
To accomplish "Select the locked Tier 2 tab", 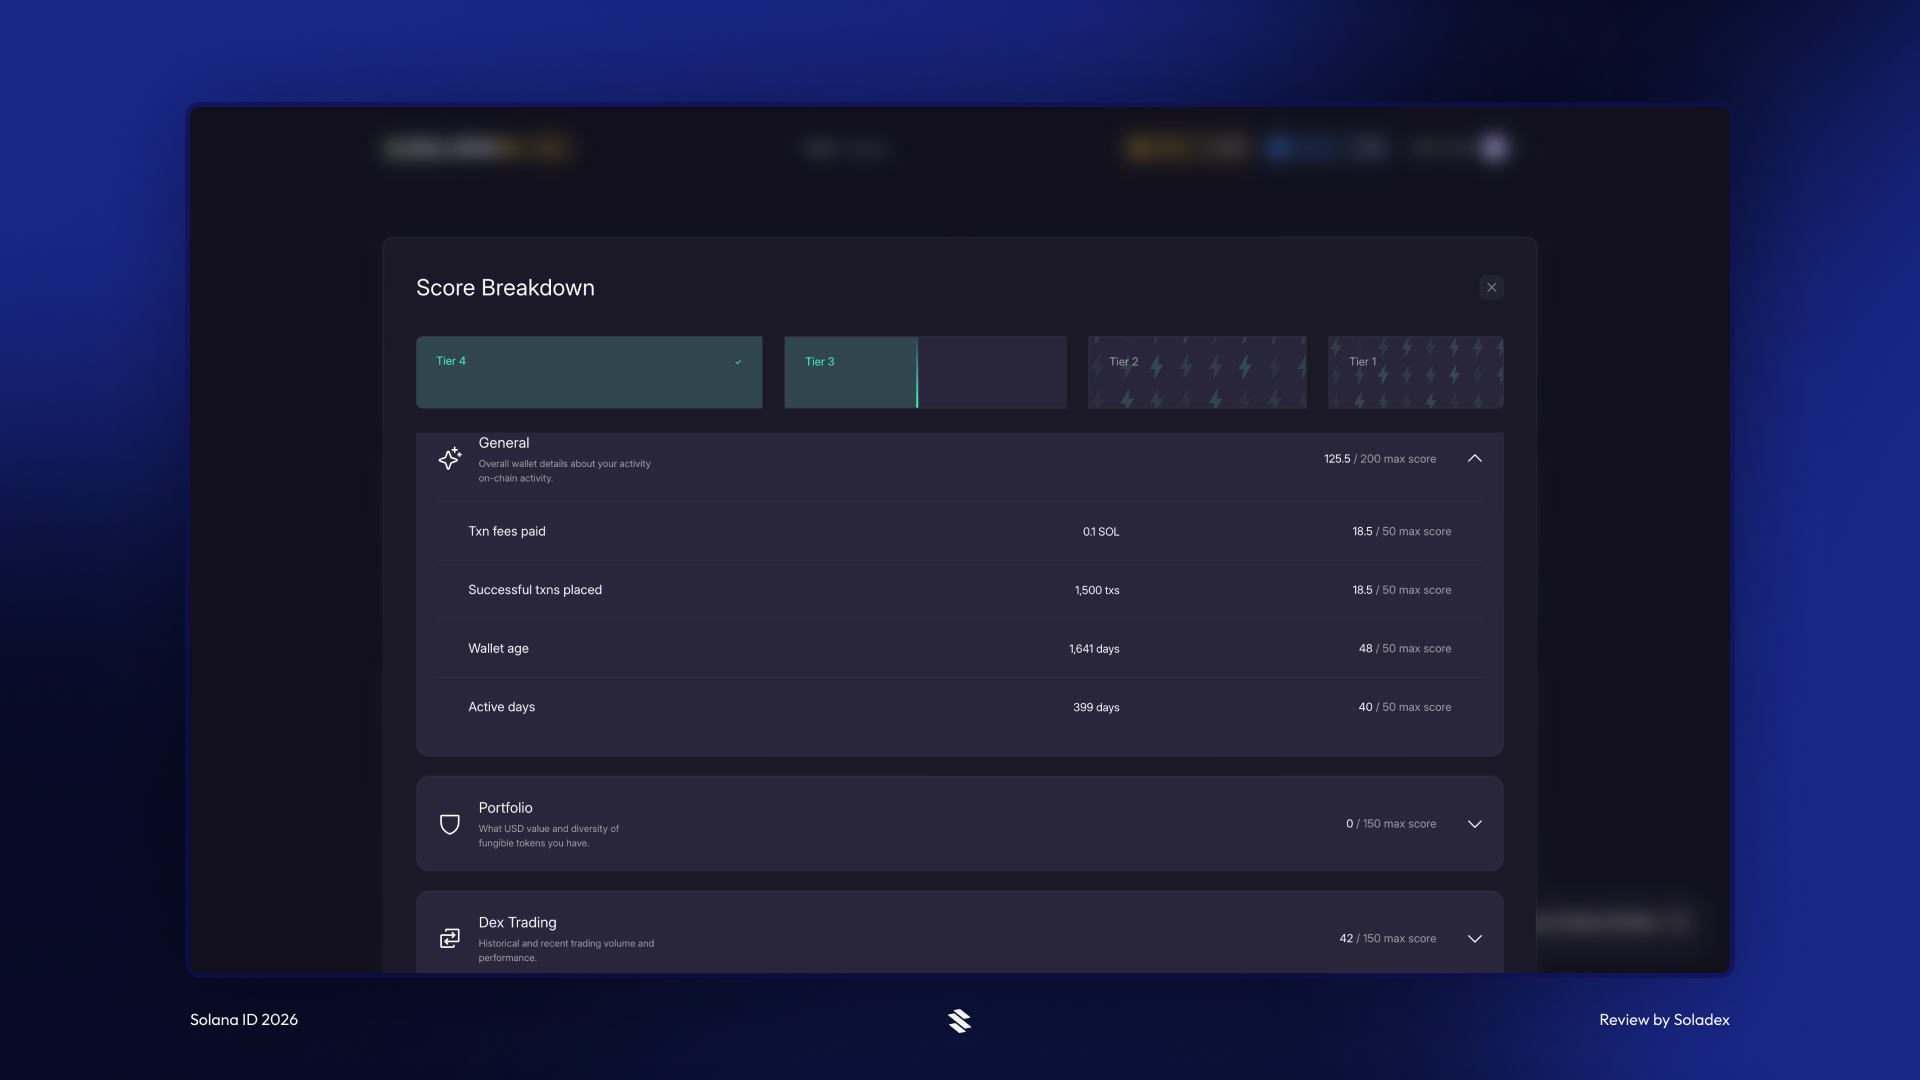I will pos(1196,372).
